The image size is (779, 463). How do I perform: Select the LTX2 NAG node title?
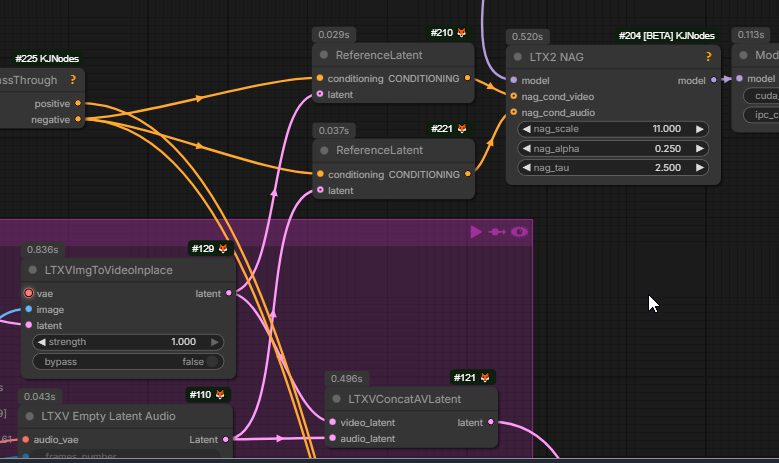pos(556,57)
